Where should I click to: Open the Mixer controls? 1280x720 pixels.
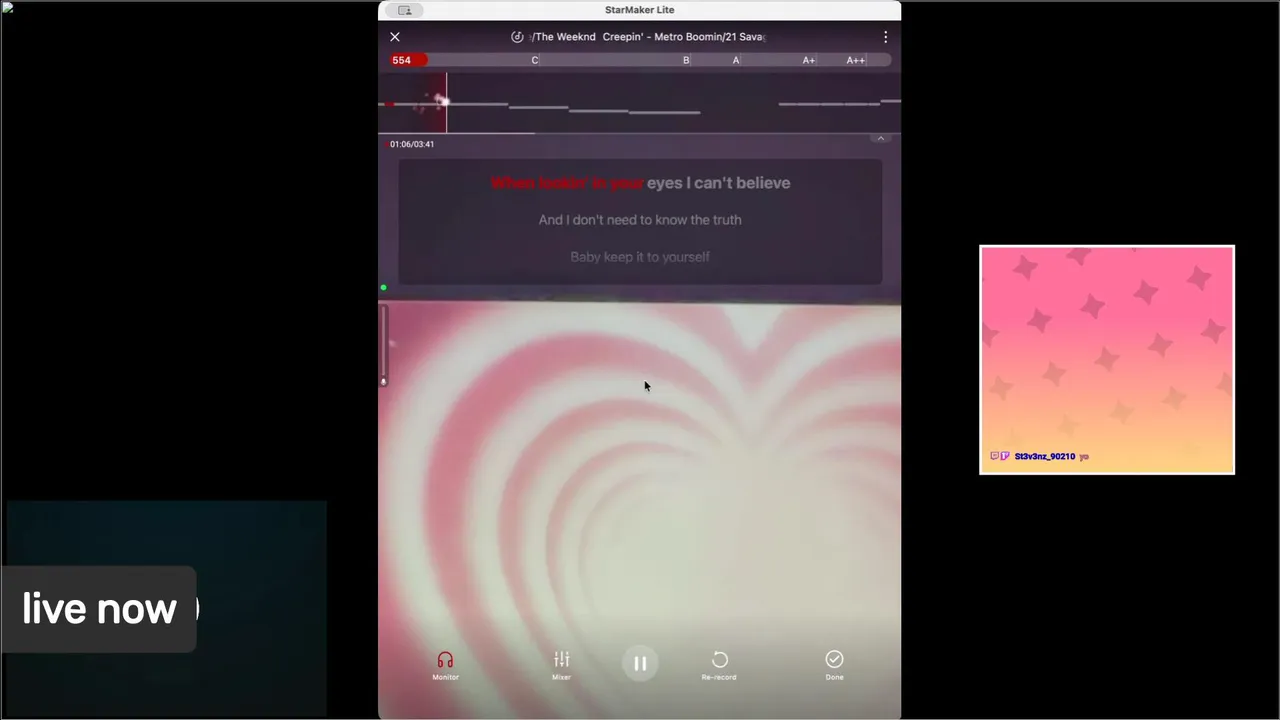click(x=562, y=660)
